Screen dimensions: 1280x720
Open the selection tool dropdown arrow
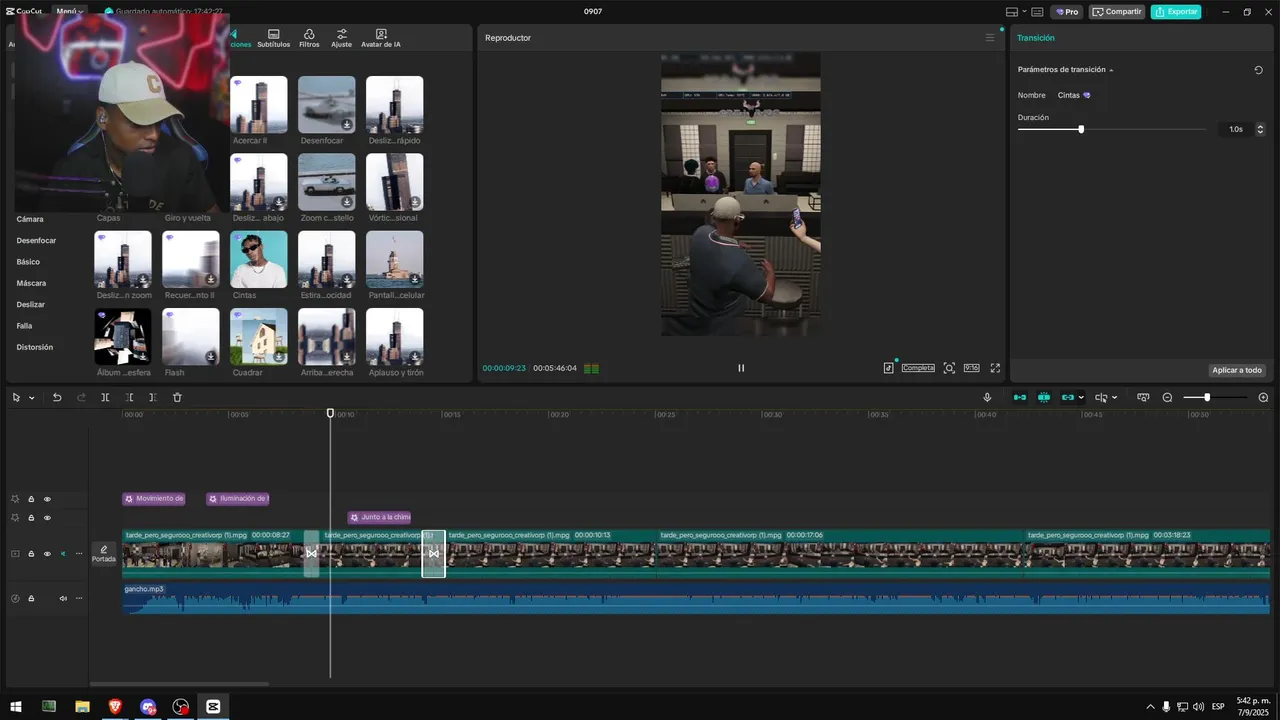pos(32,398)
